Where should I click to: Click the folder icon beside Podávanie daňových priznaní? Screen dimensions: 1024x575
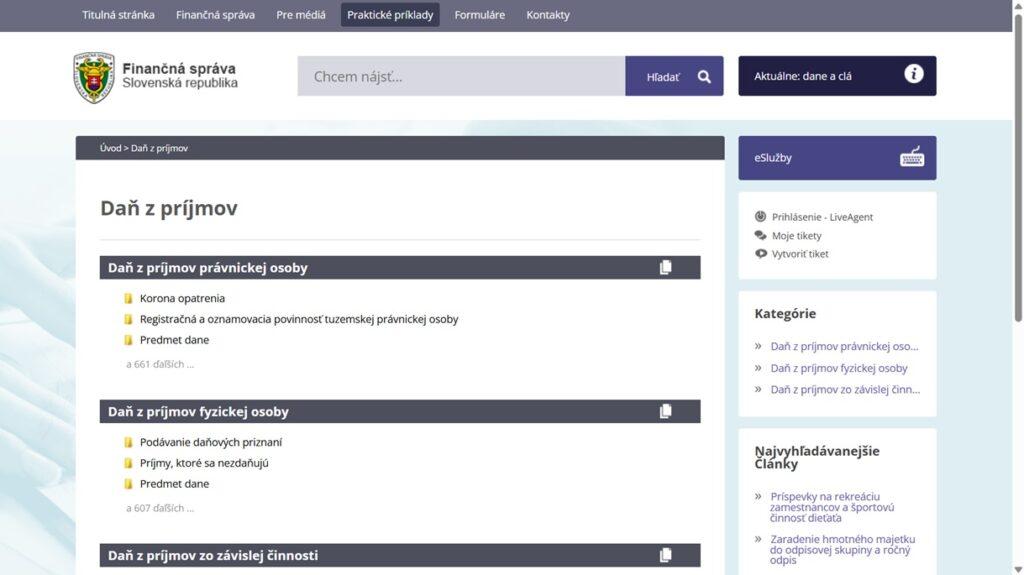tap(128, 442)
